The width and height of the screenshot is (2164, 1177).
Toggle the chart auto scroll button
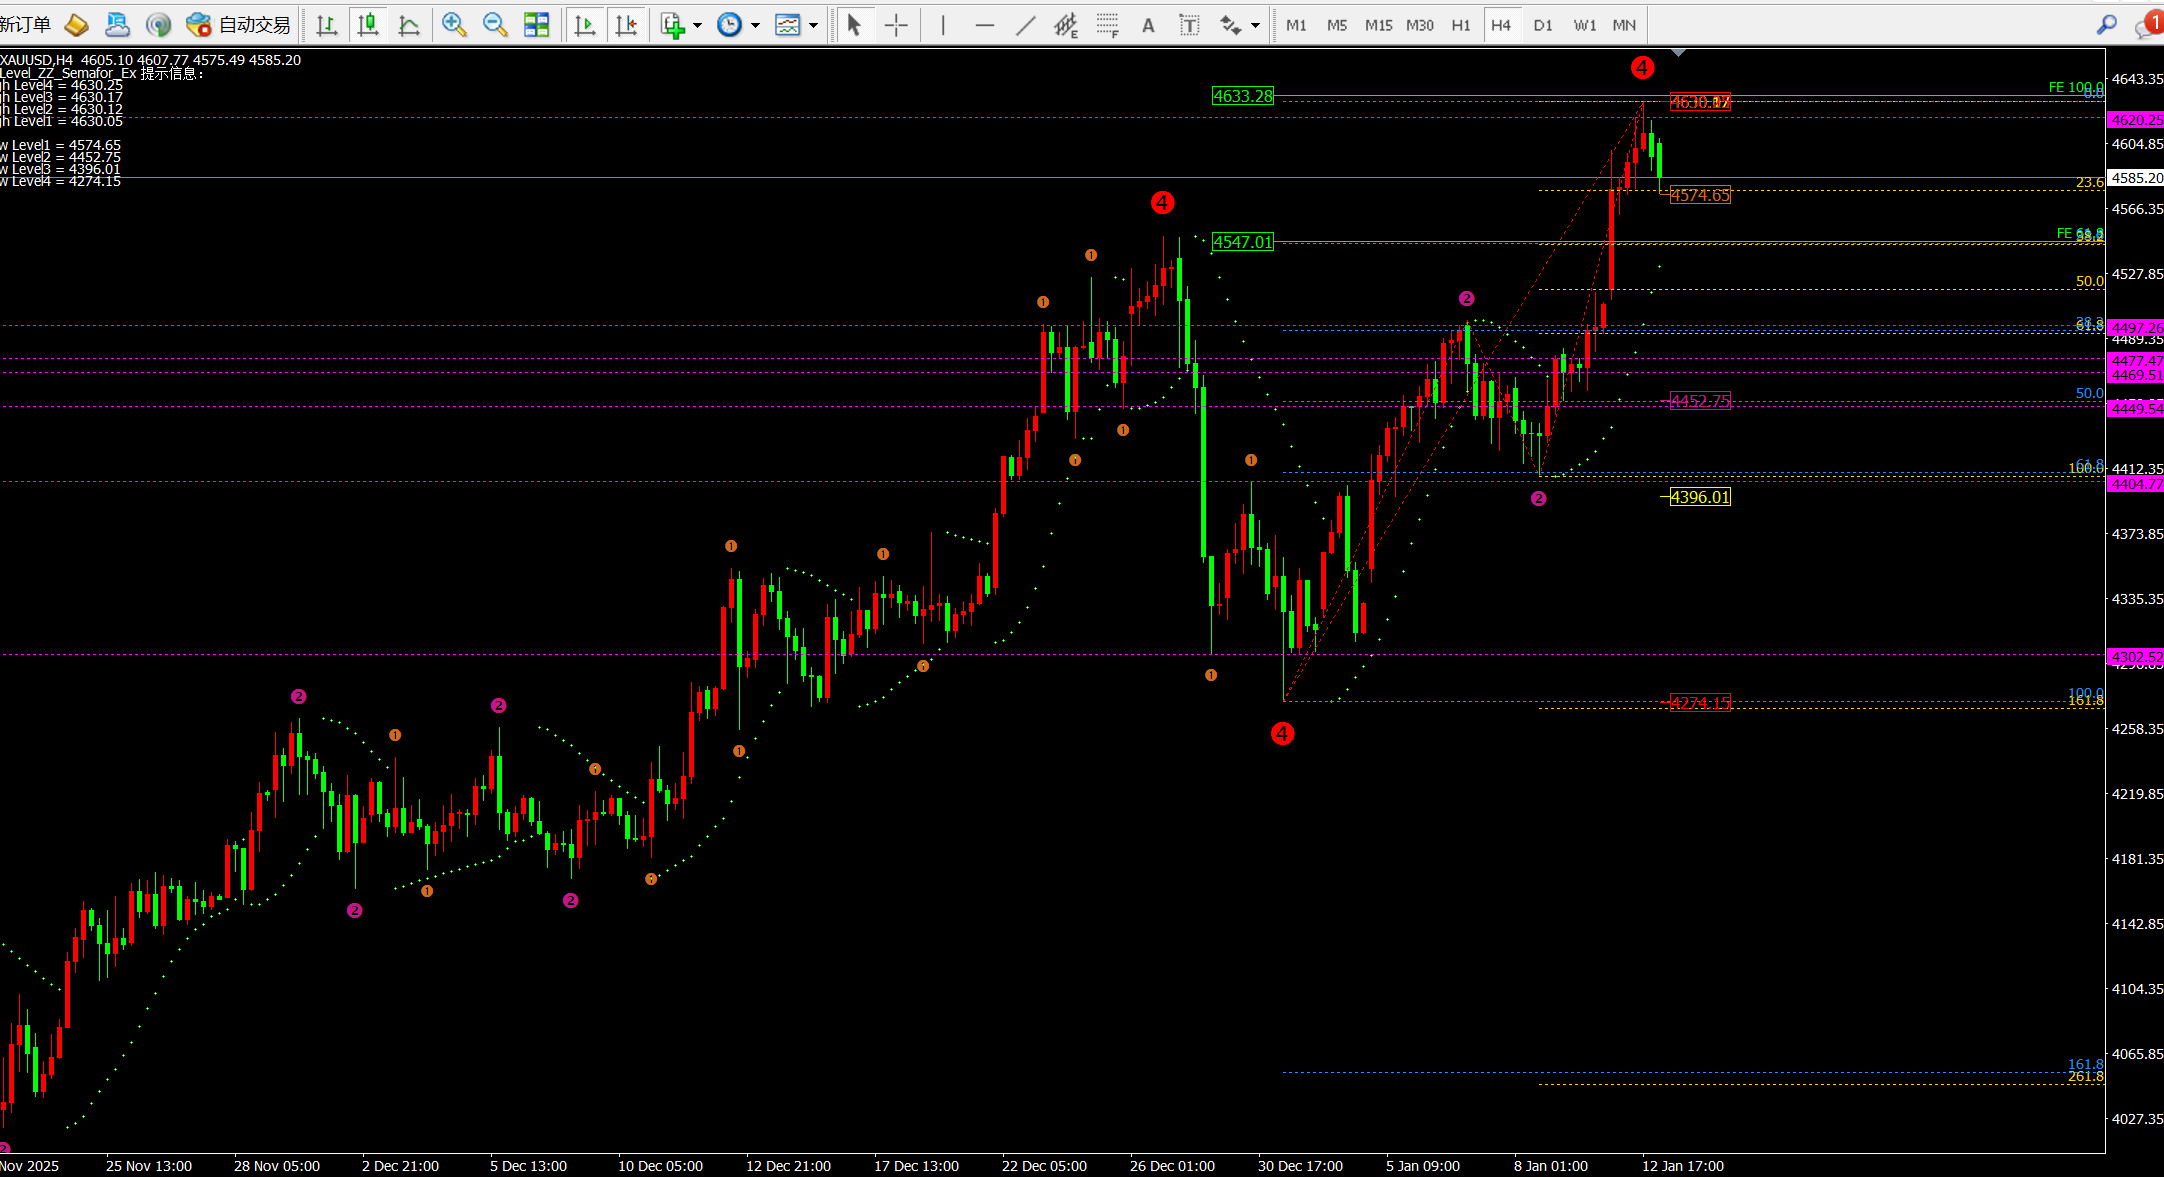tap(585, 25)
